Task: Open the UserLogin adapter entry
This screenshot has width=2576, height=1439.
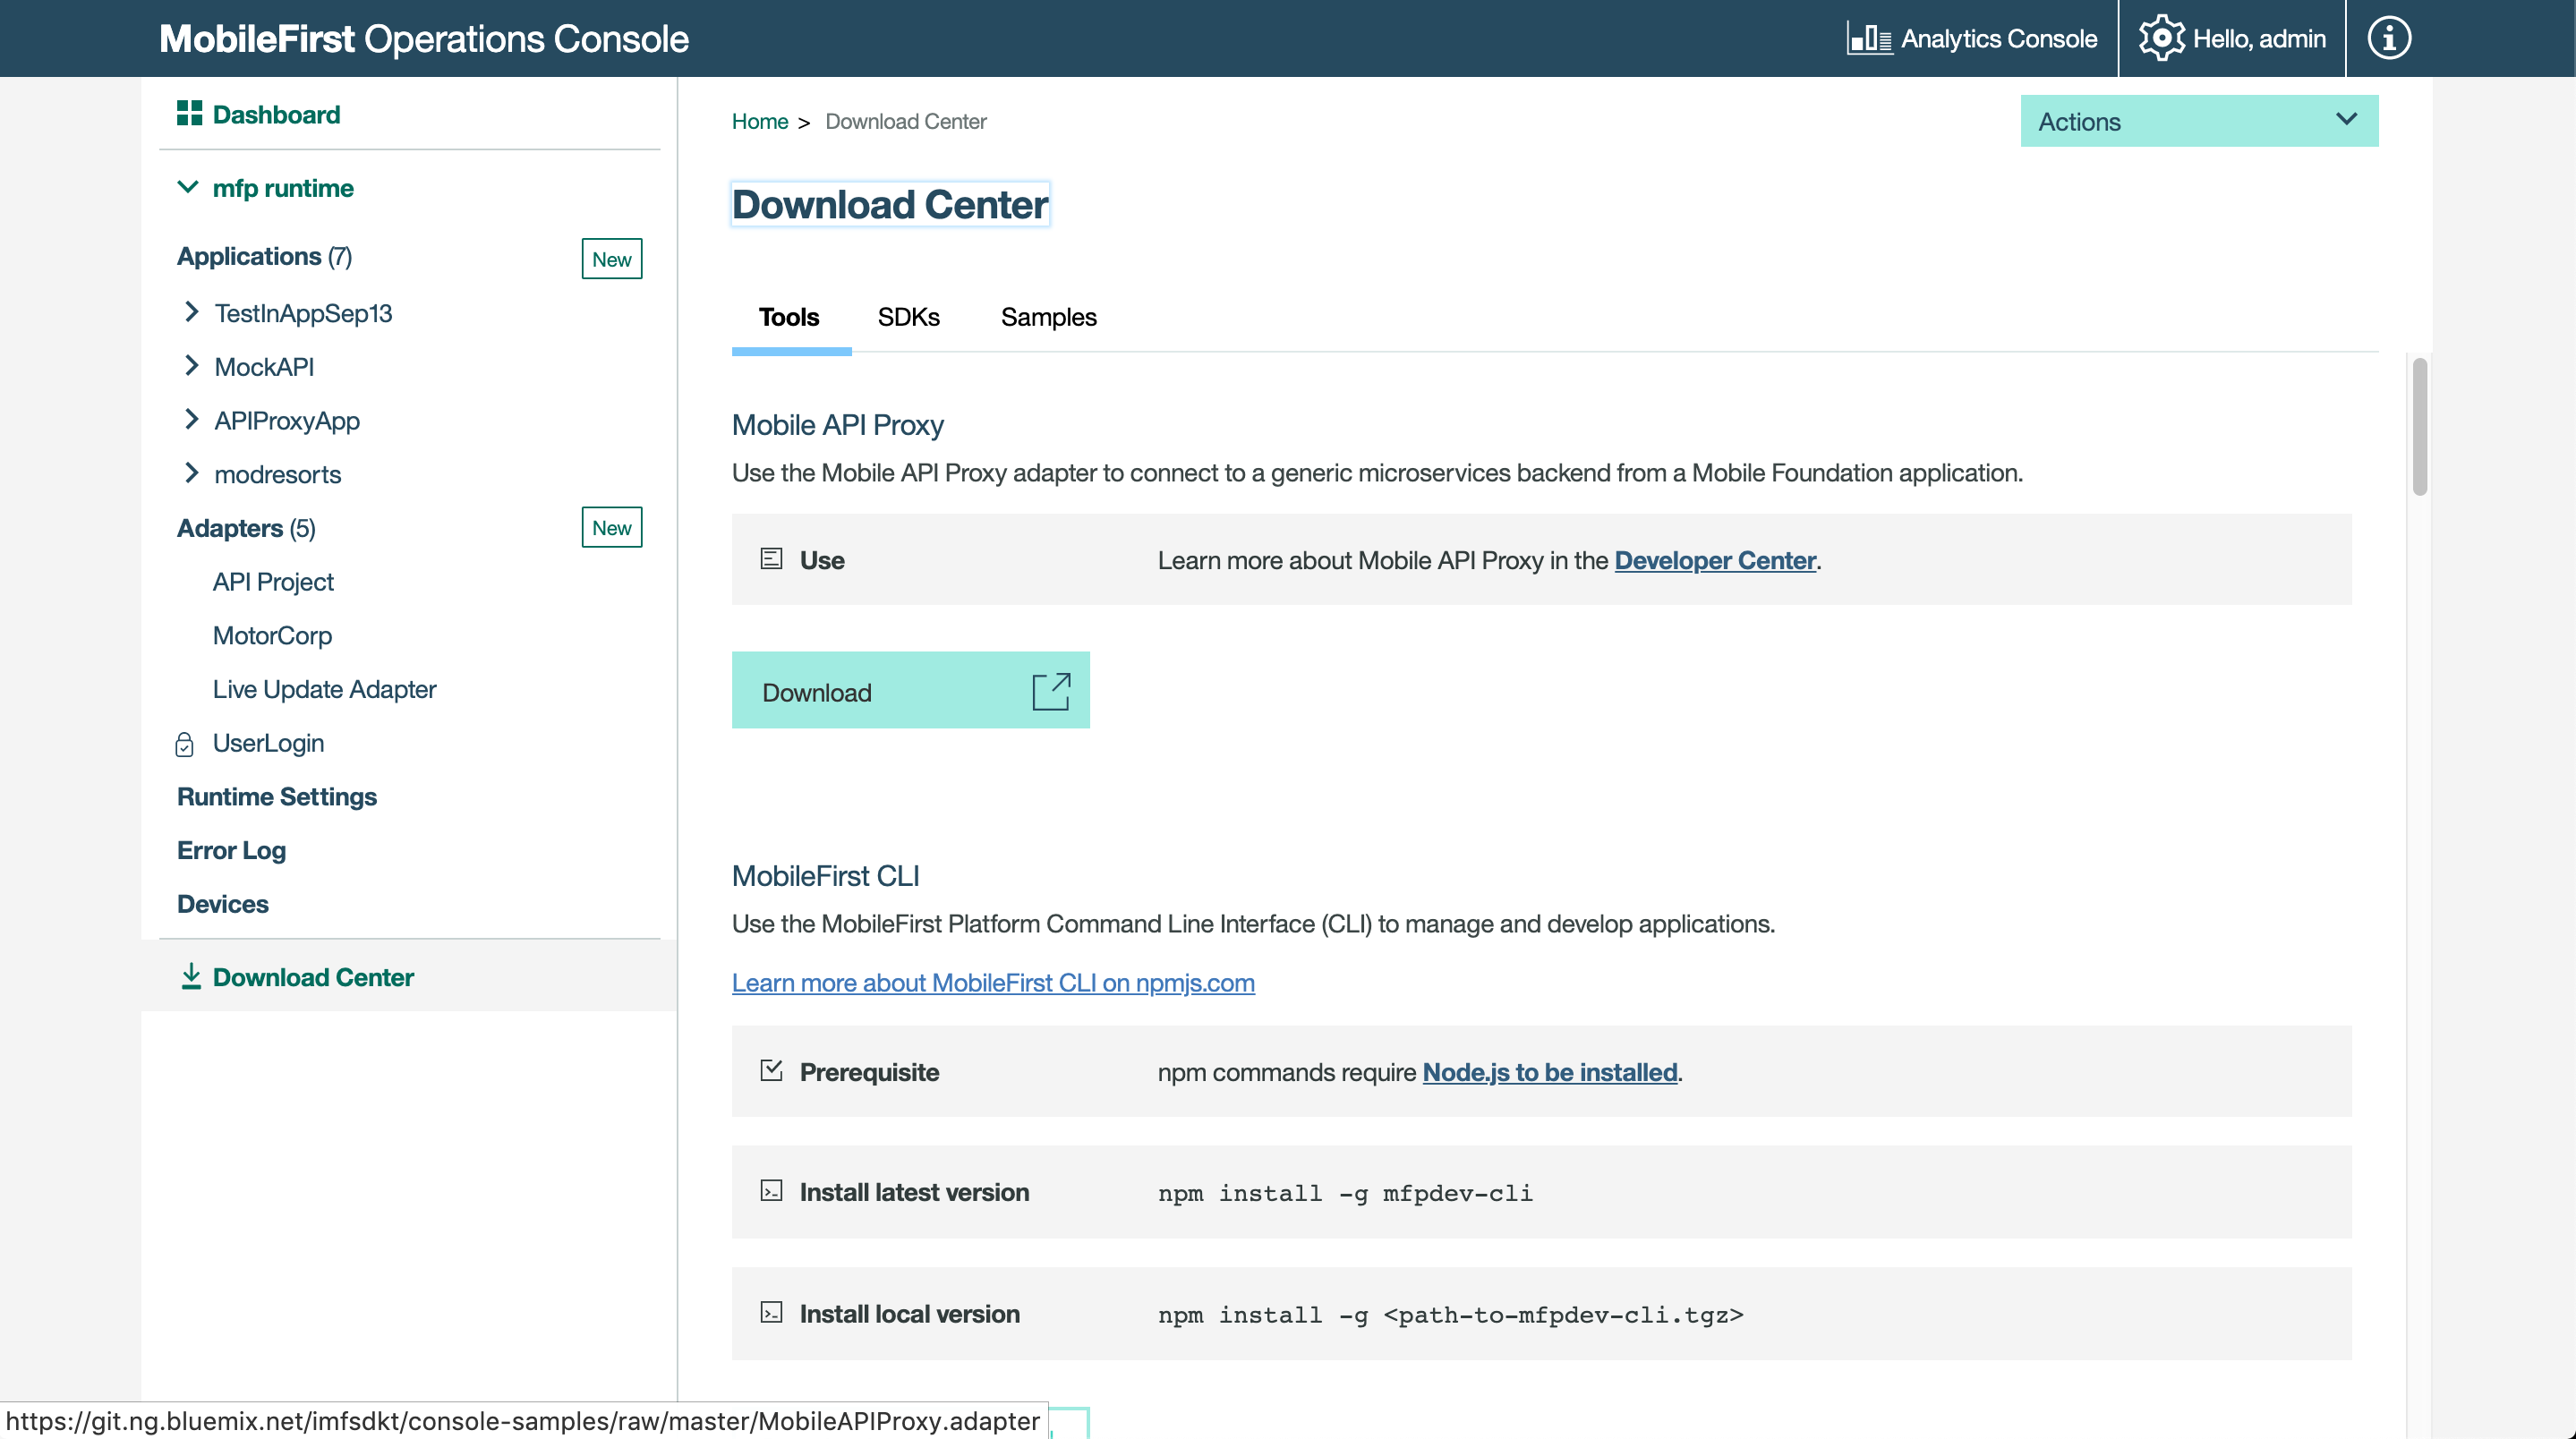Action: (x=268, y=743)
